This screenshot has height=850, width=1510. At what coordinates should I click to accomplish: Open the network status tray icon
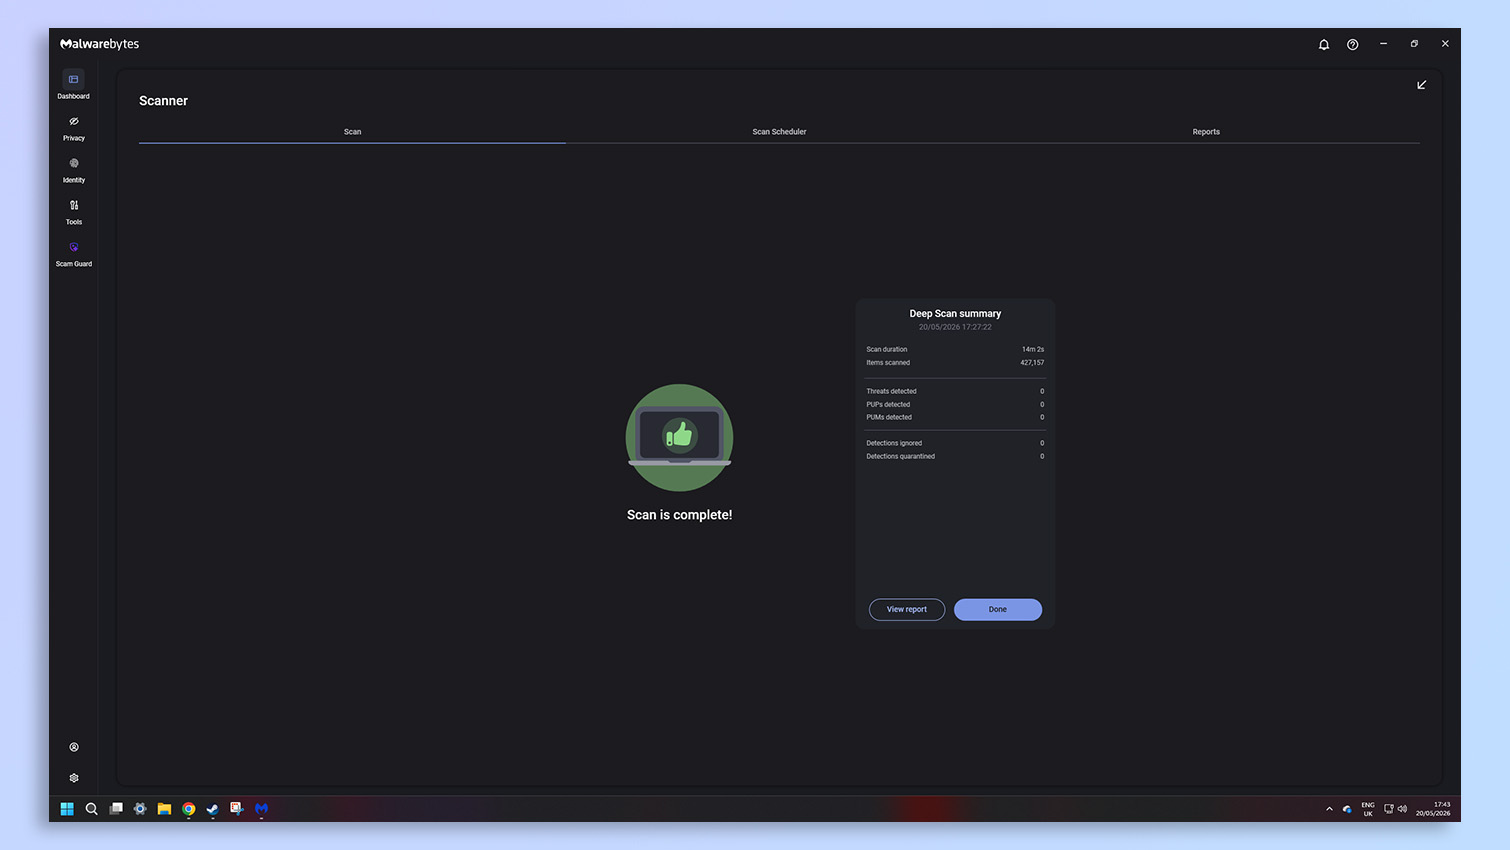[1389, 809]
